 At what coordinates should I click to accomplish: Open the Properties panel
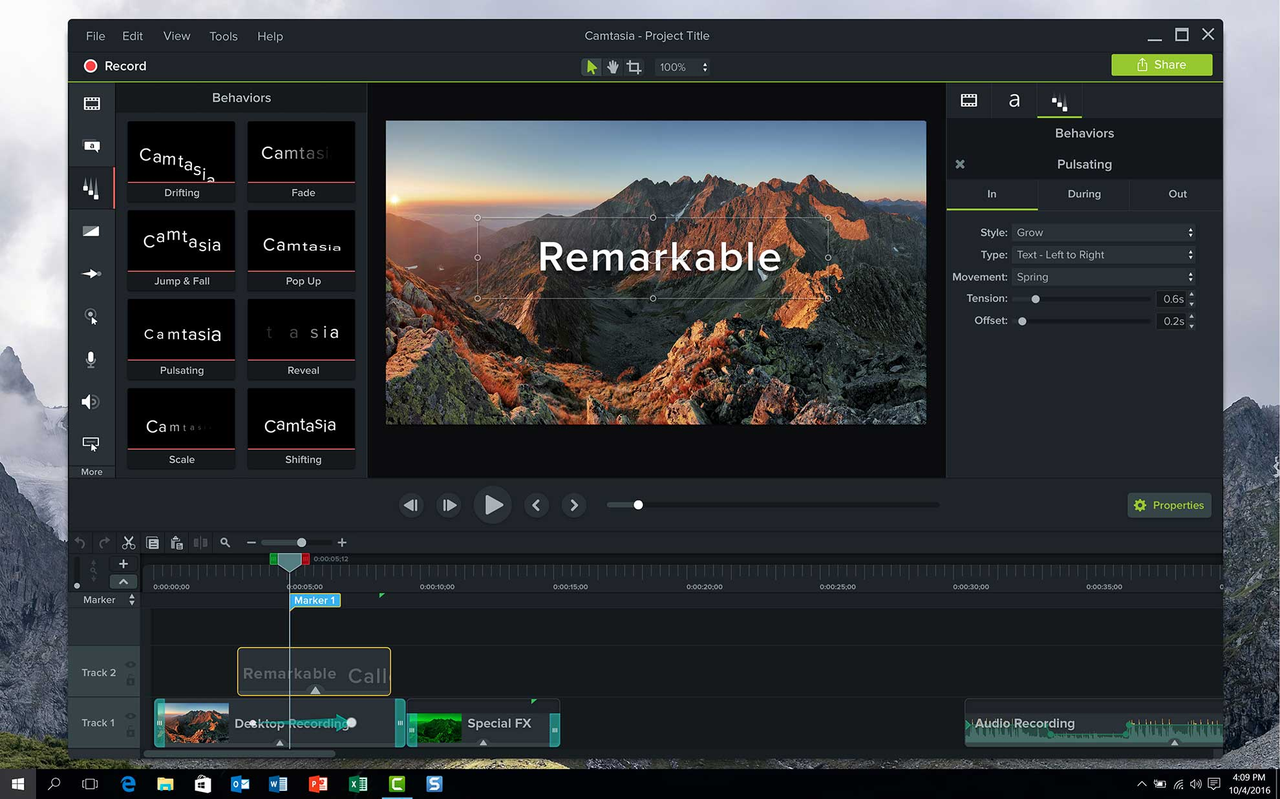click(1168, 505)
